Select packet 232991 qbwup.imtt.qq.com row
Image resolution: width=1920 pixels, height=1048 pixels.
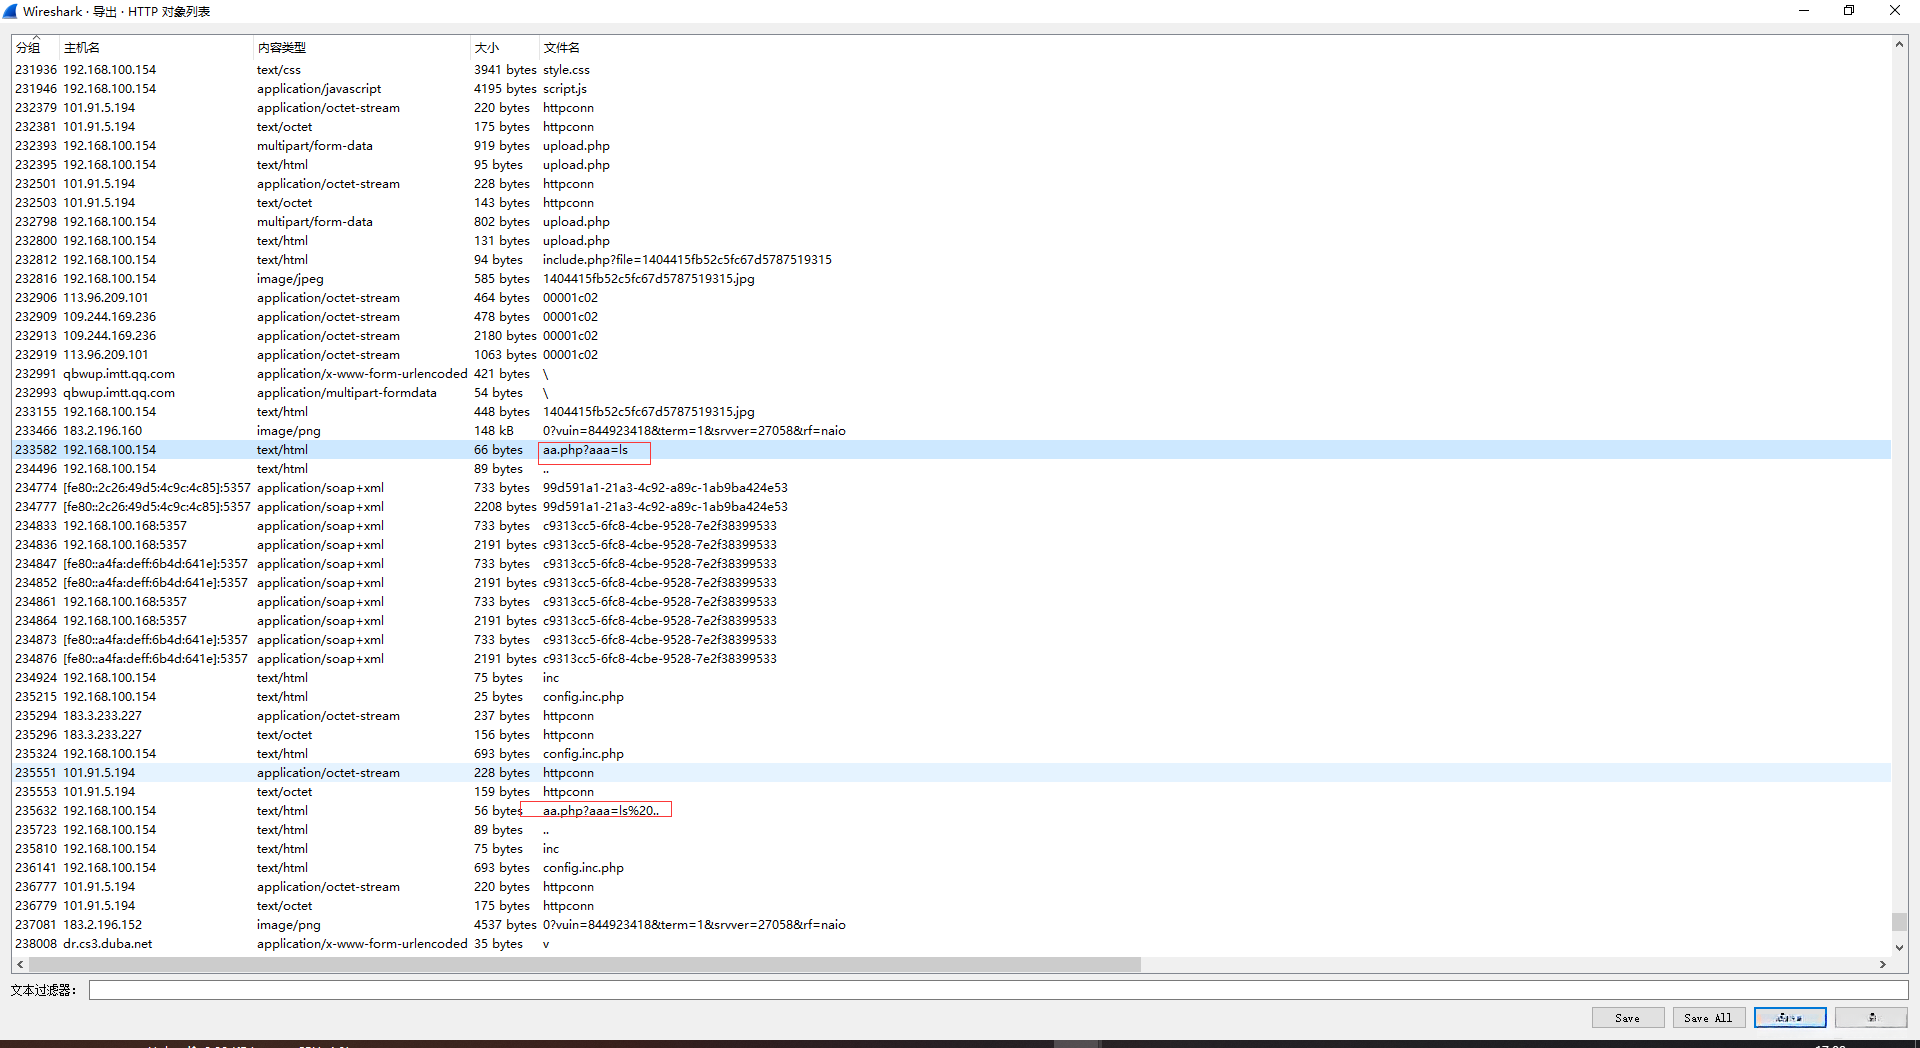pos(951,374)
